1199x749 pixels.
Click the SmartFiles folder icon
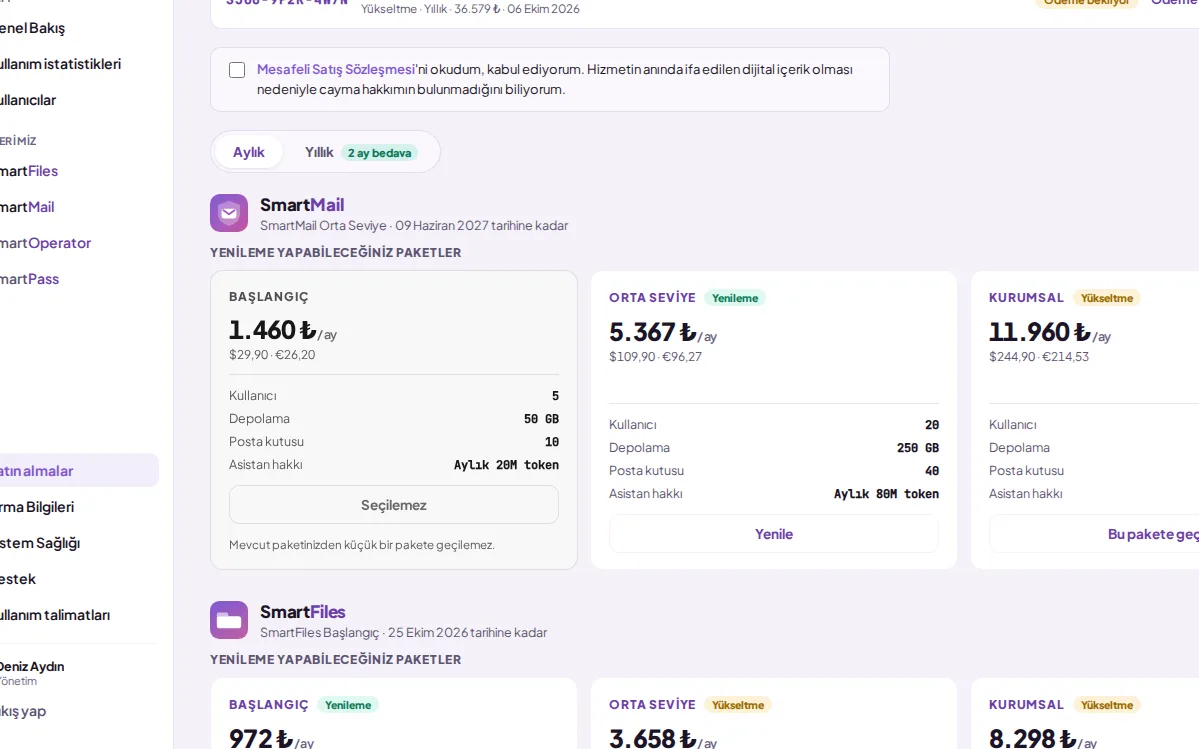(229, 620)
